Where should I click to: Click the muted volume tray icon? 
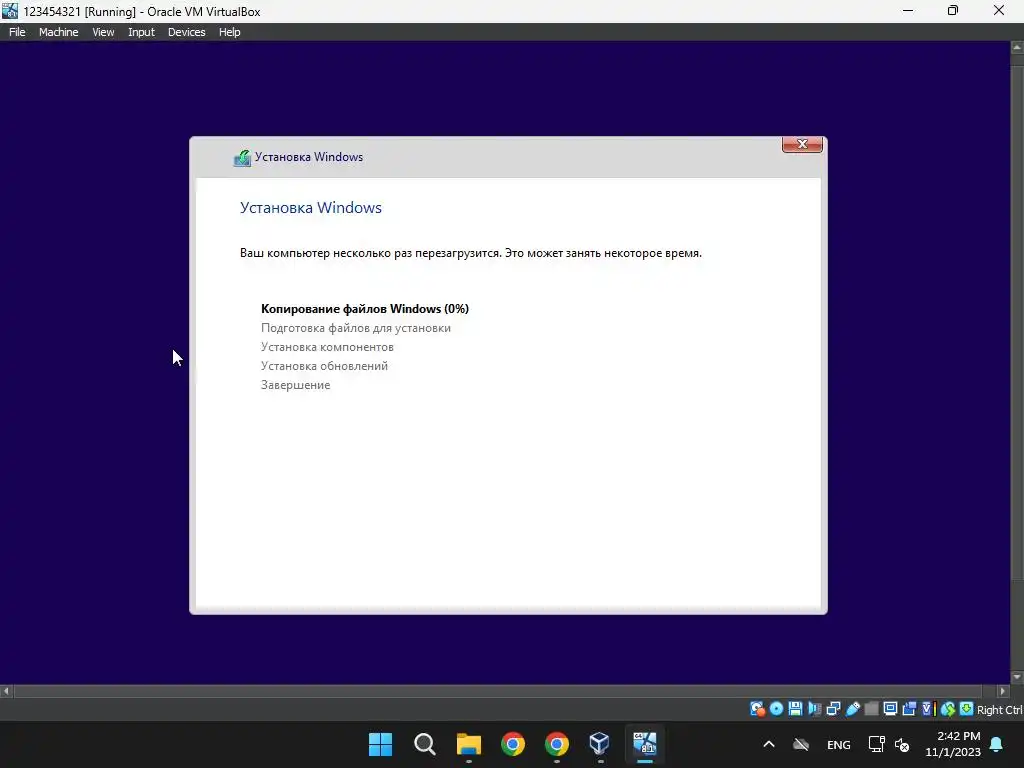tap(903, 744)
